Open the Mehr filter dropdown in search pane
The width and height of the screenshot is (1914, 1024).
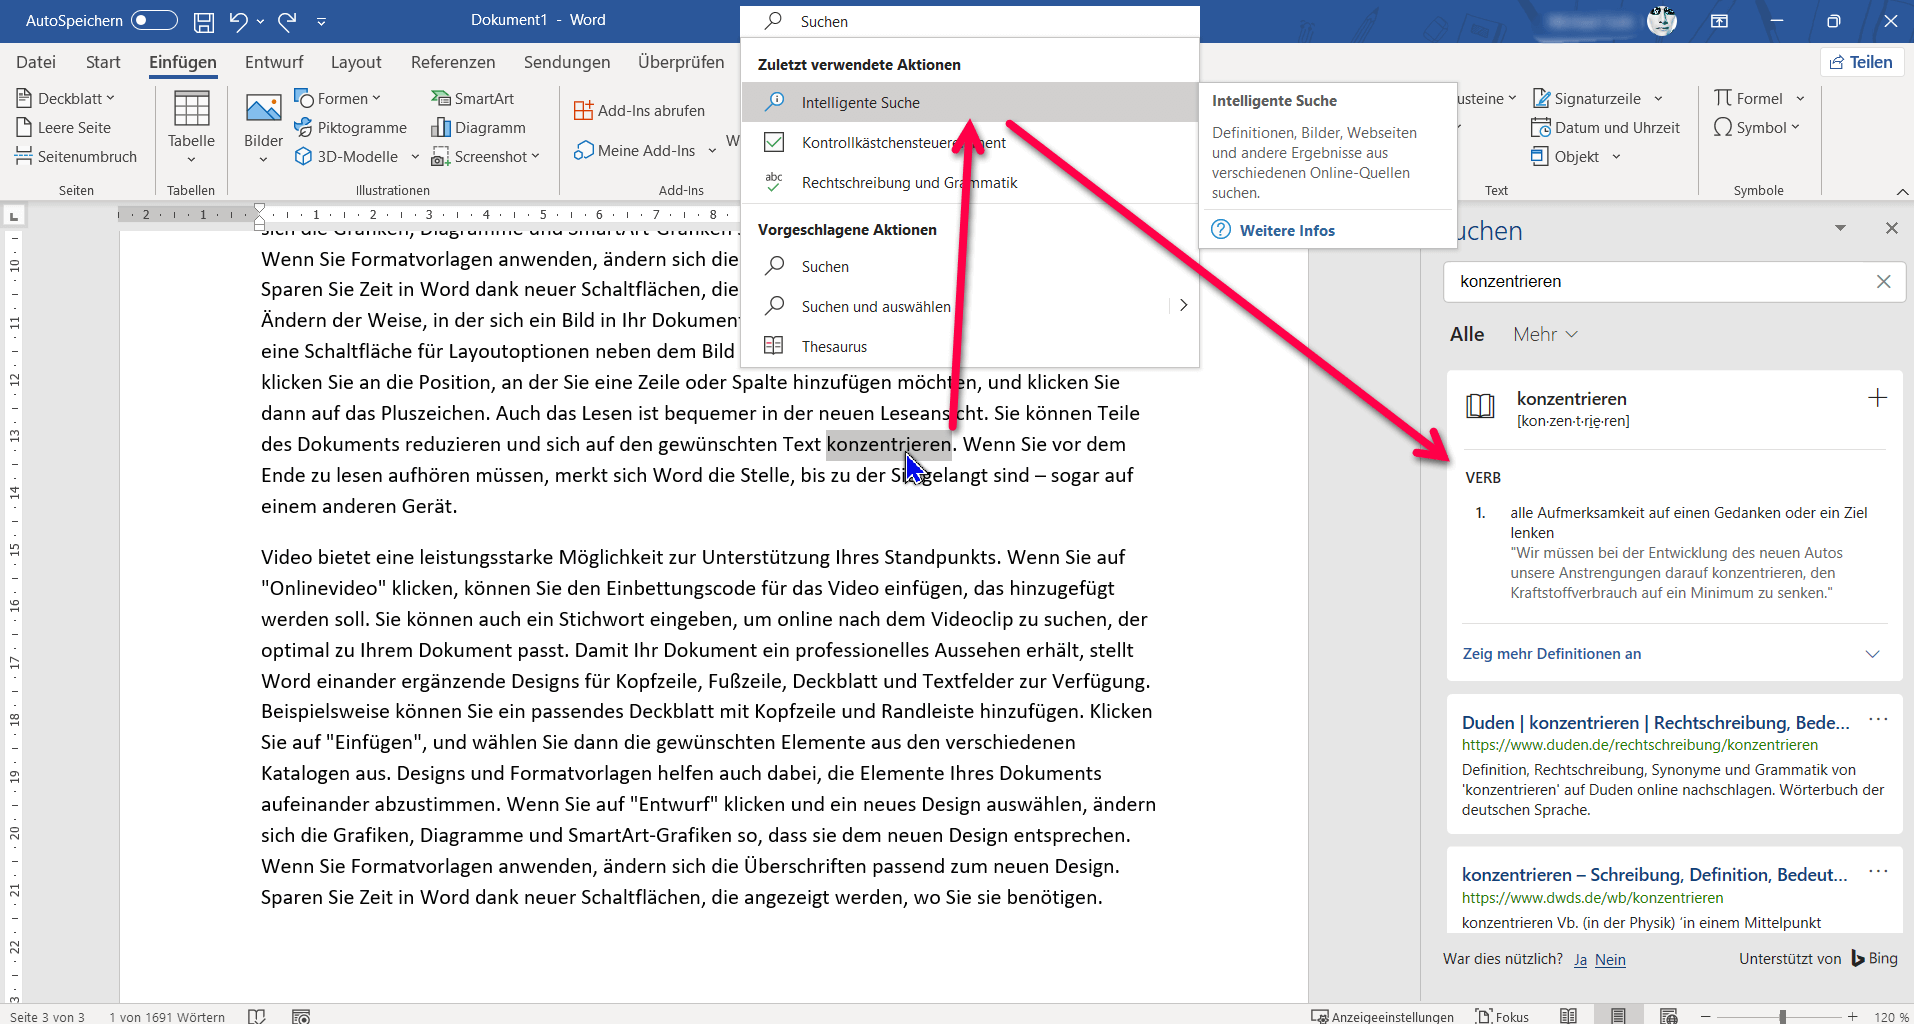click(1545, 334)
